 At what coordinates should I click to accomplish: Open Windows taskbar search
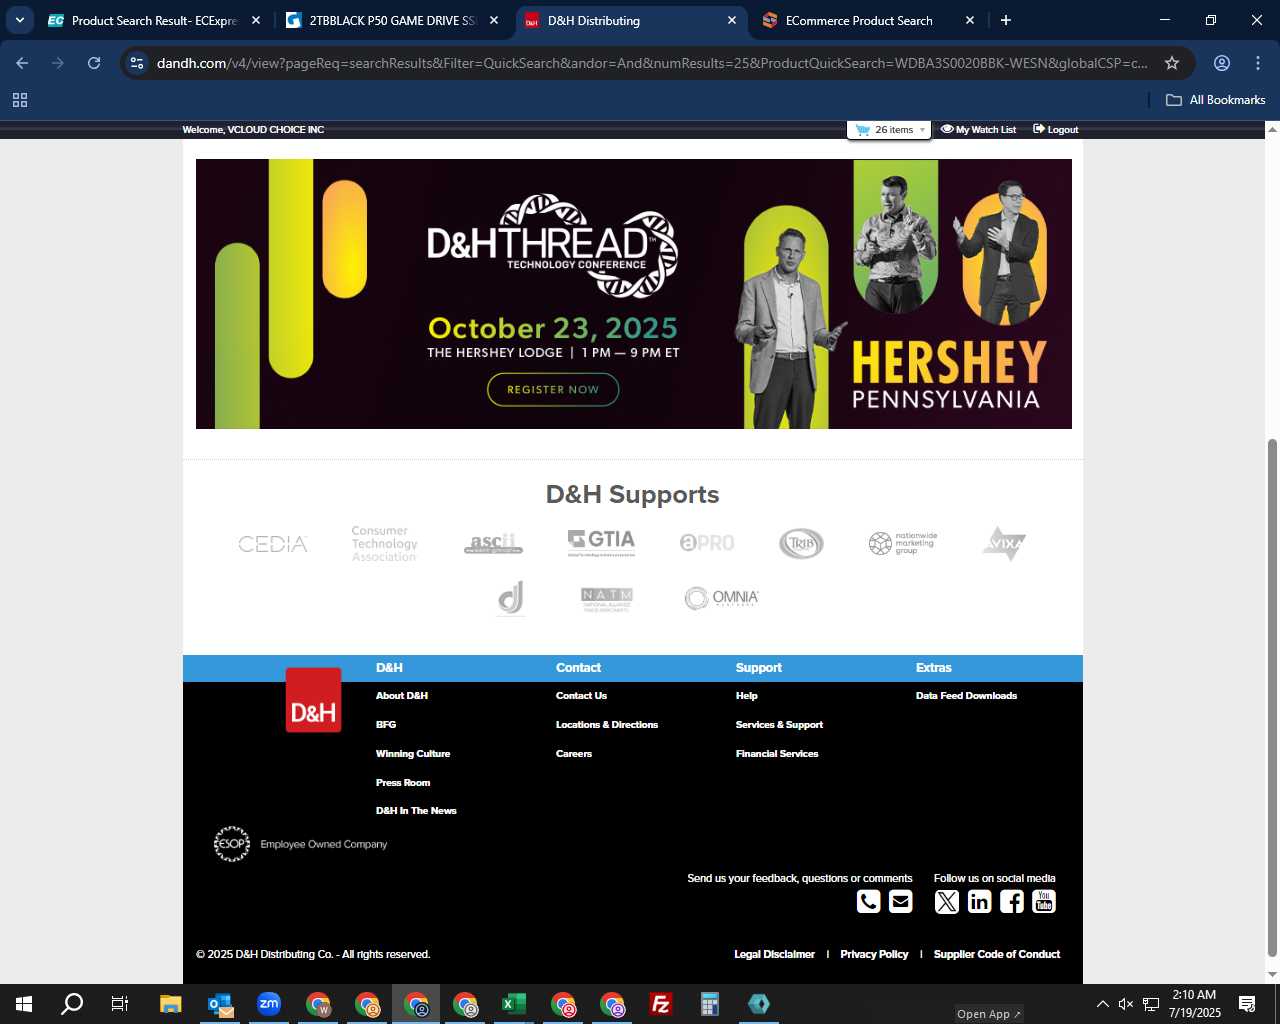pyautogui.click(x=72, y=1004)
